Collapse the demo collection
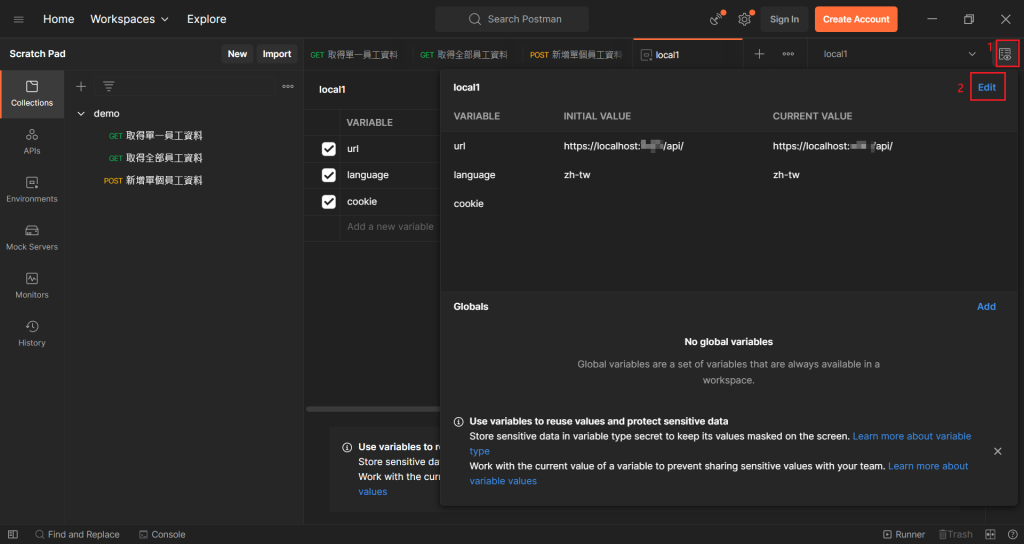This screenshot has height=544, width=1024. point(81,114)
